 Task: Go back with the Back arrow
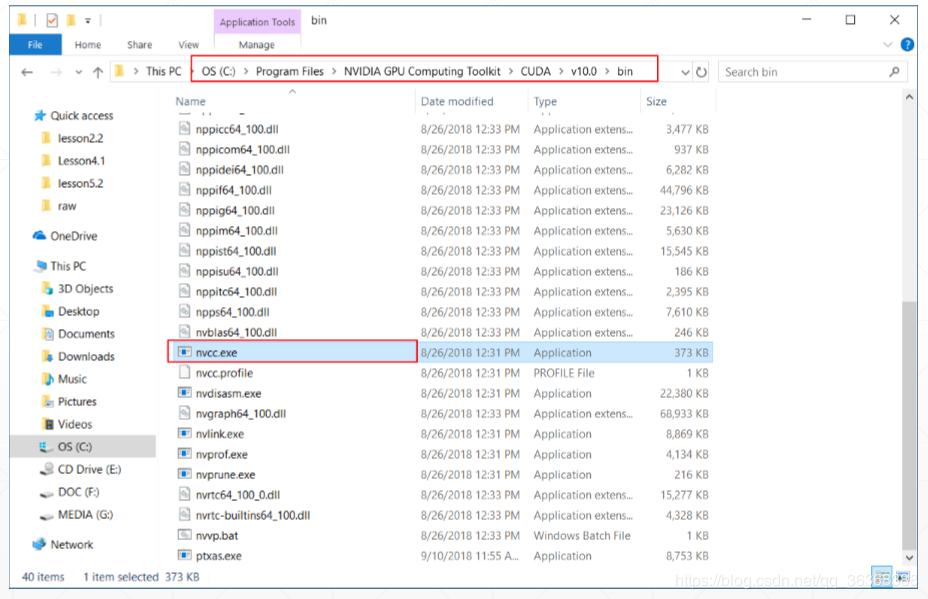point(27,72)
